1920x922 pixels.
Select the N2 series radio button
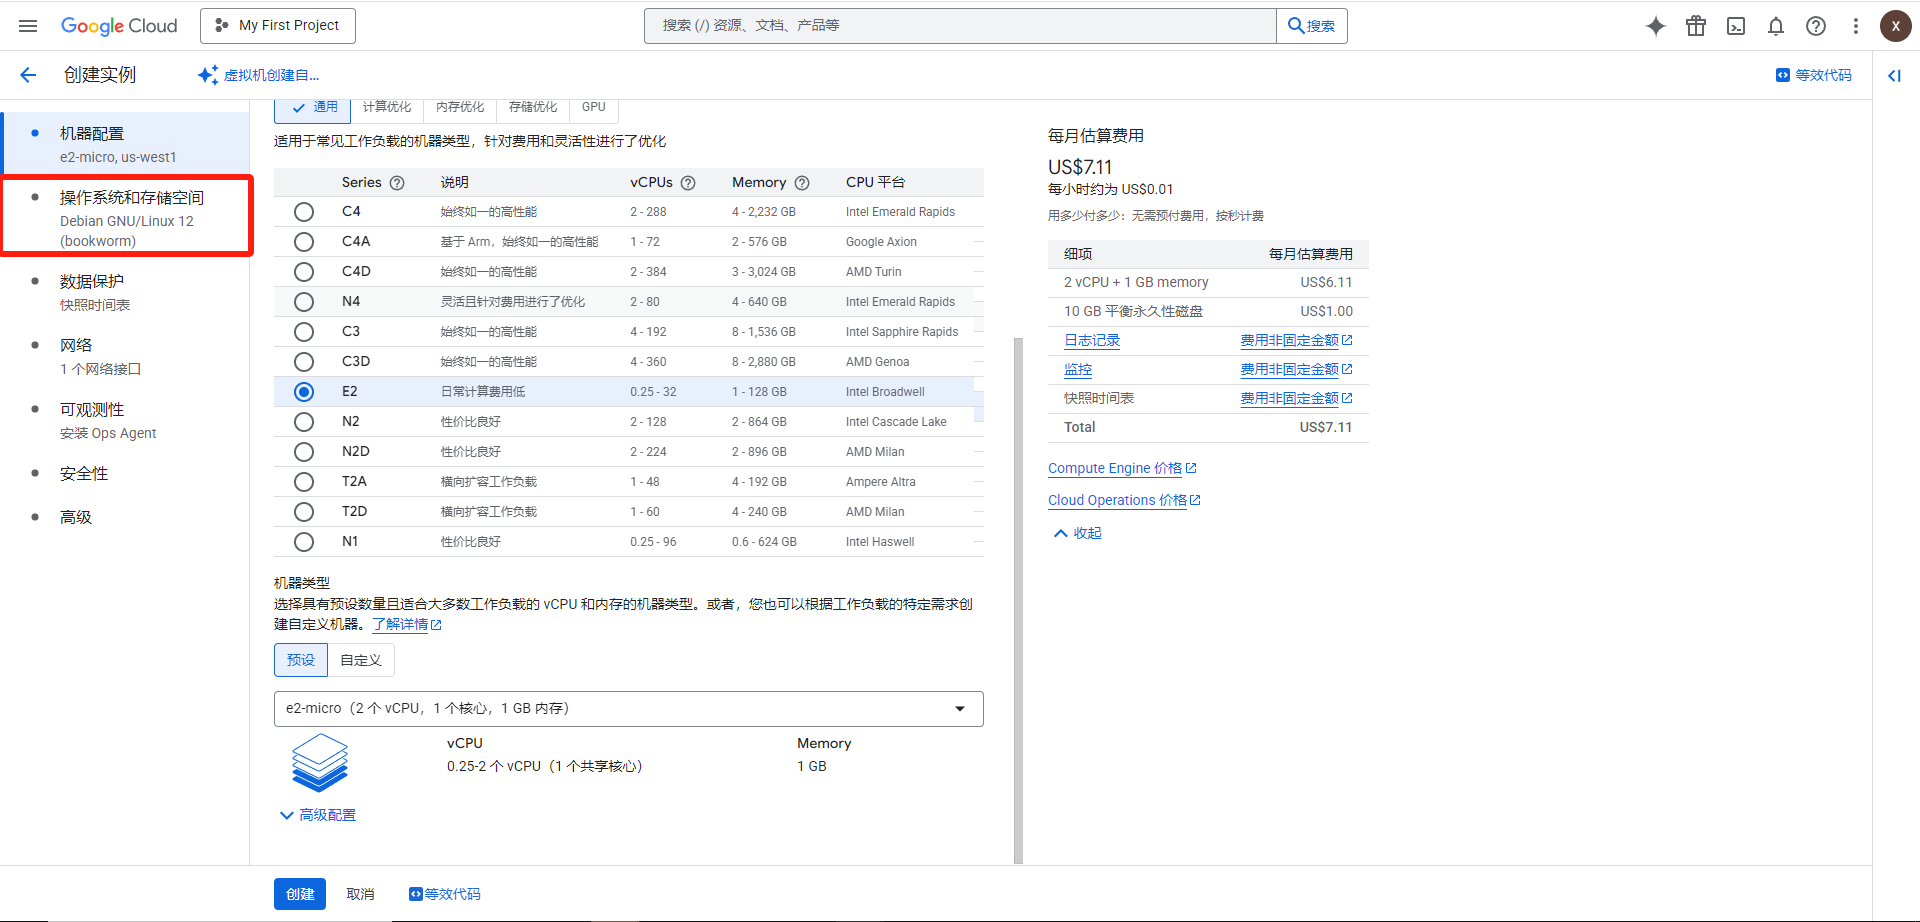(x=304, y=422)
